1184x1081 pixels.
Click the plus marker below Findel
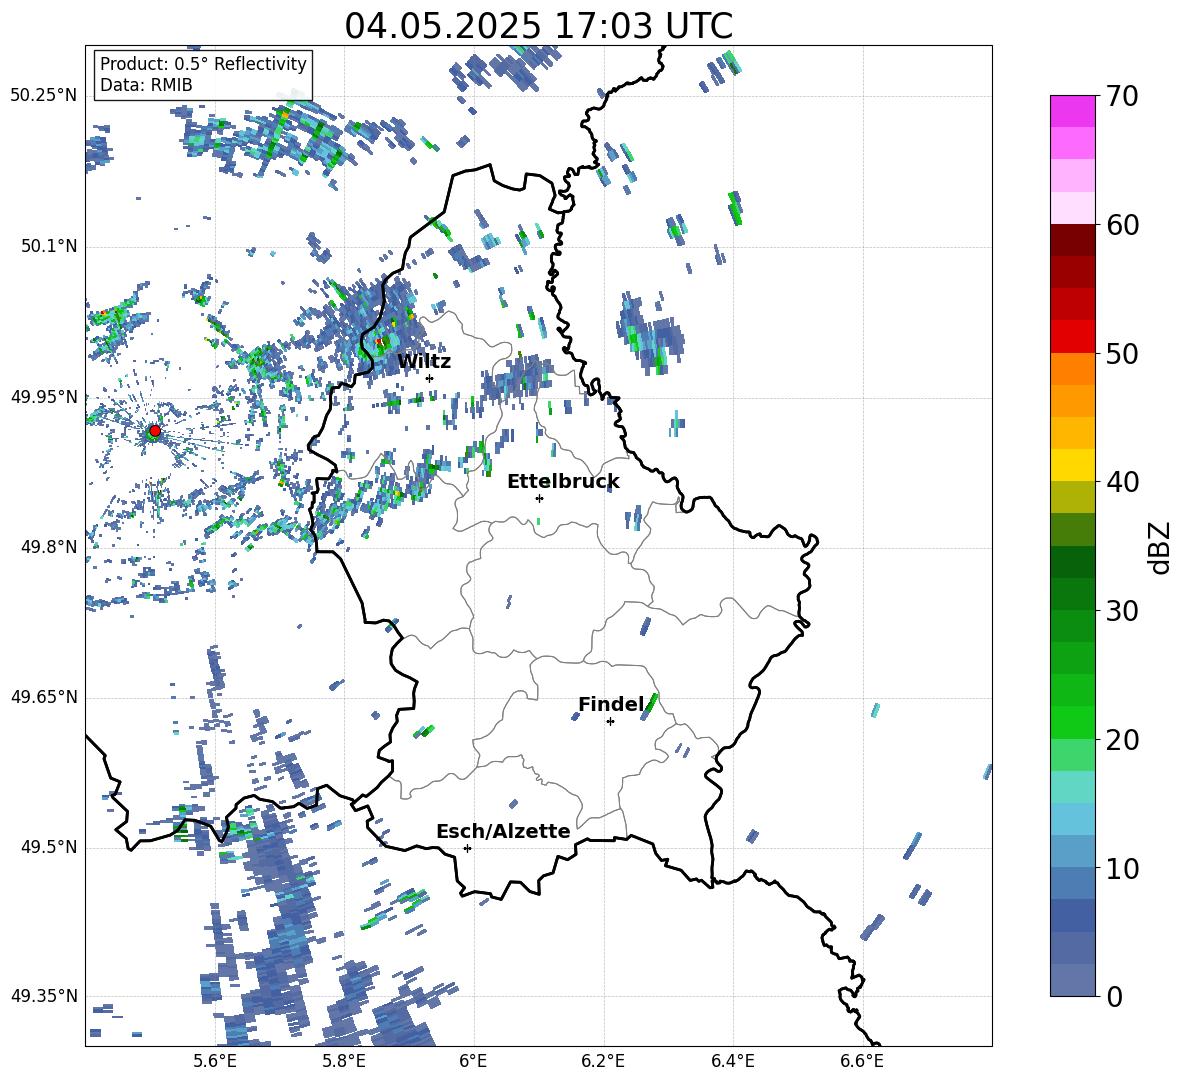point(610,722)
